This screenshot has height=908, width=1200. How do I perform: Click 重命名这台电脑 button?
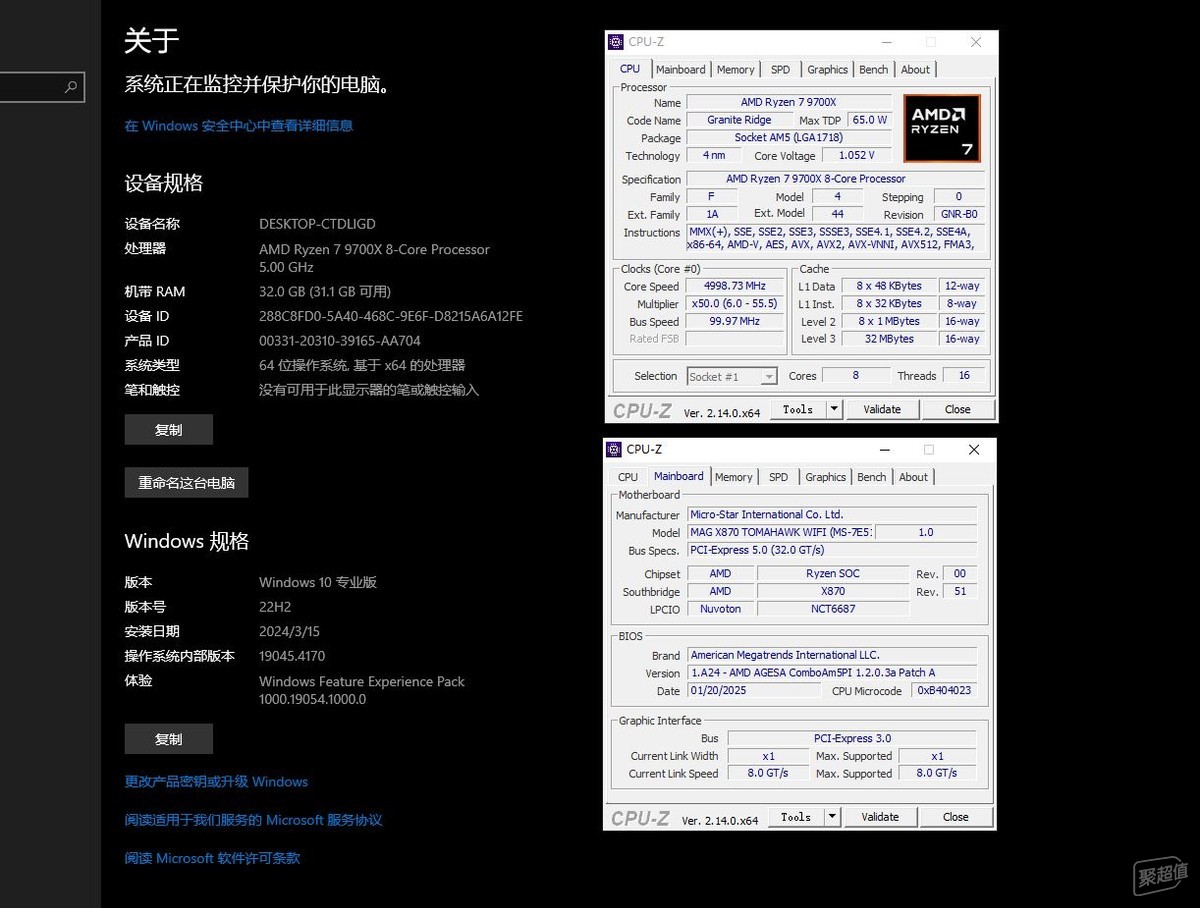[x=186, y=483]
